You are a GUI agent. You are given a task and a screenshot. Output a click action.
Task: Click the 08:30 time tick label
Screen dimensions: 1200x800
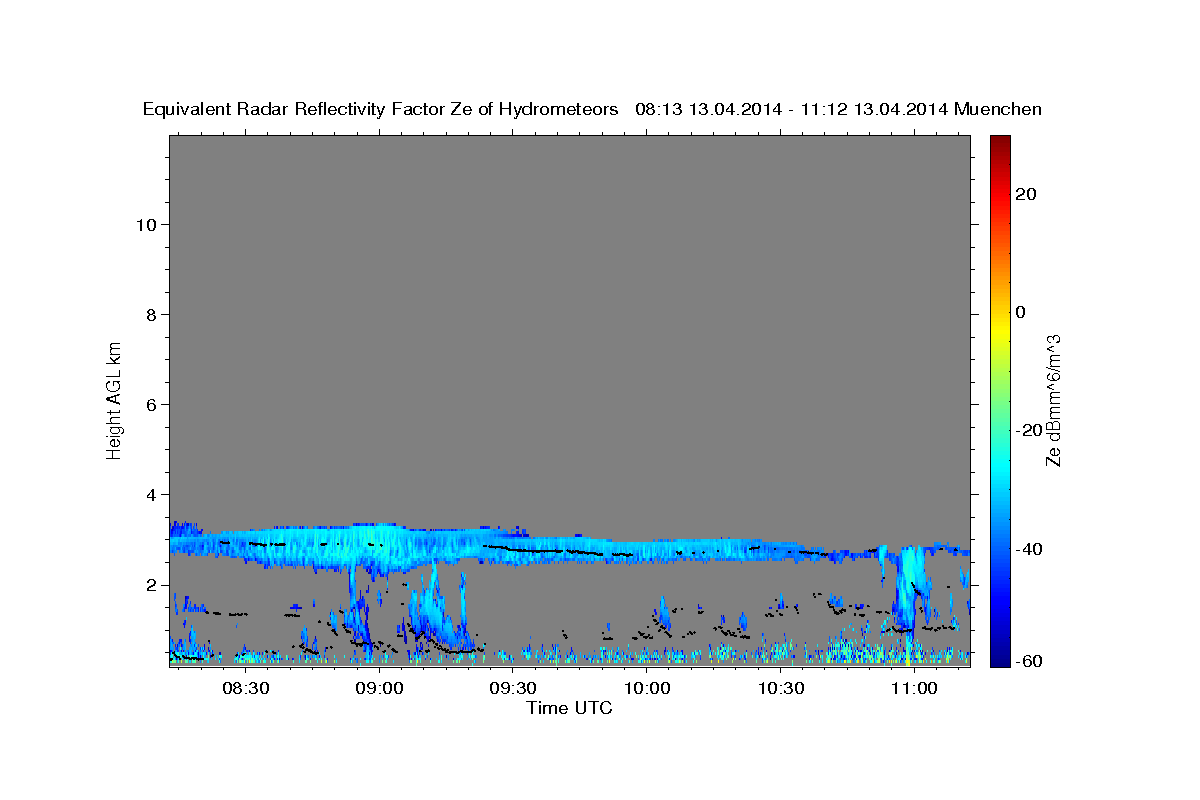click(246, 689)
